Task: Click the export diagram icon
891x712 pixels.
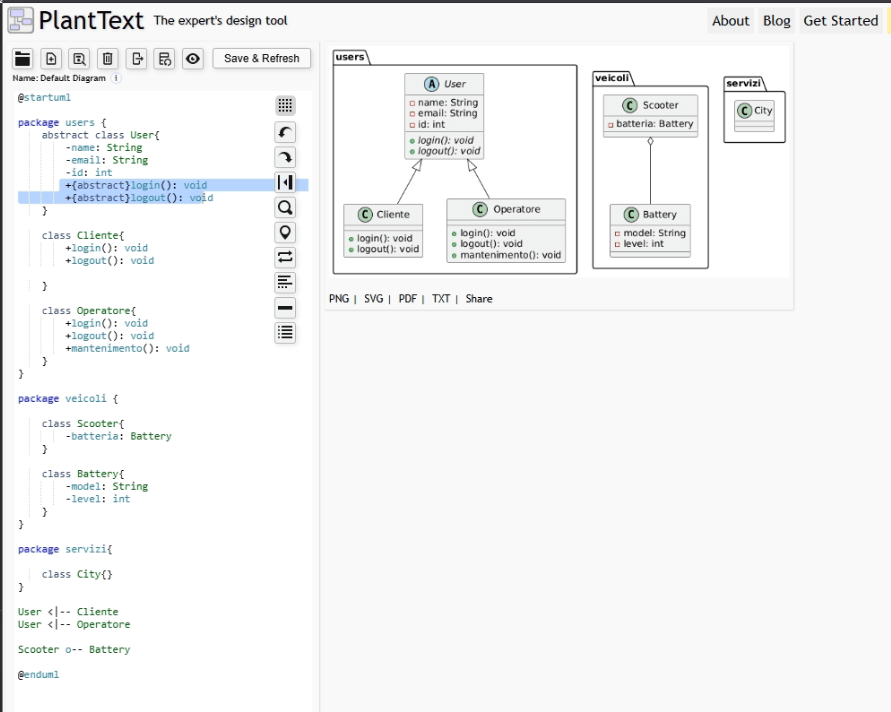Action: click(137, 59)
